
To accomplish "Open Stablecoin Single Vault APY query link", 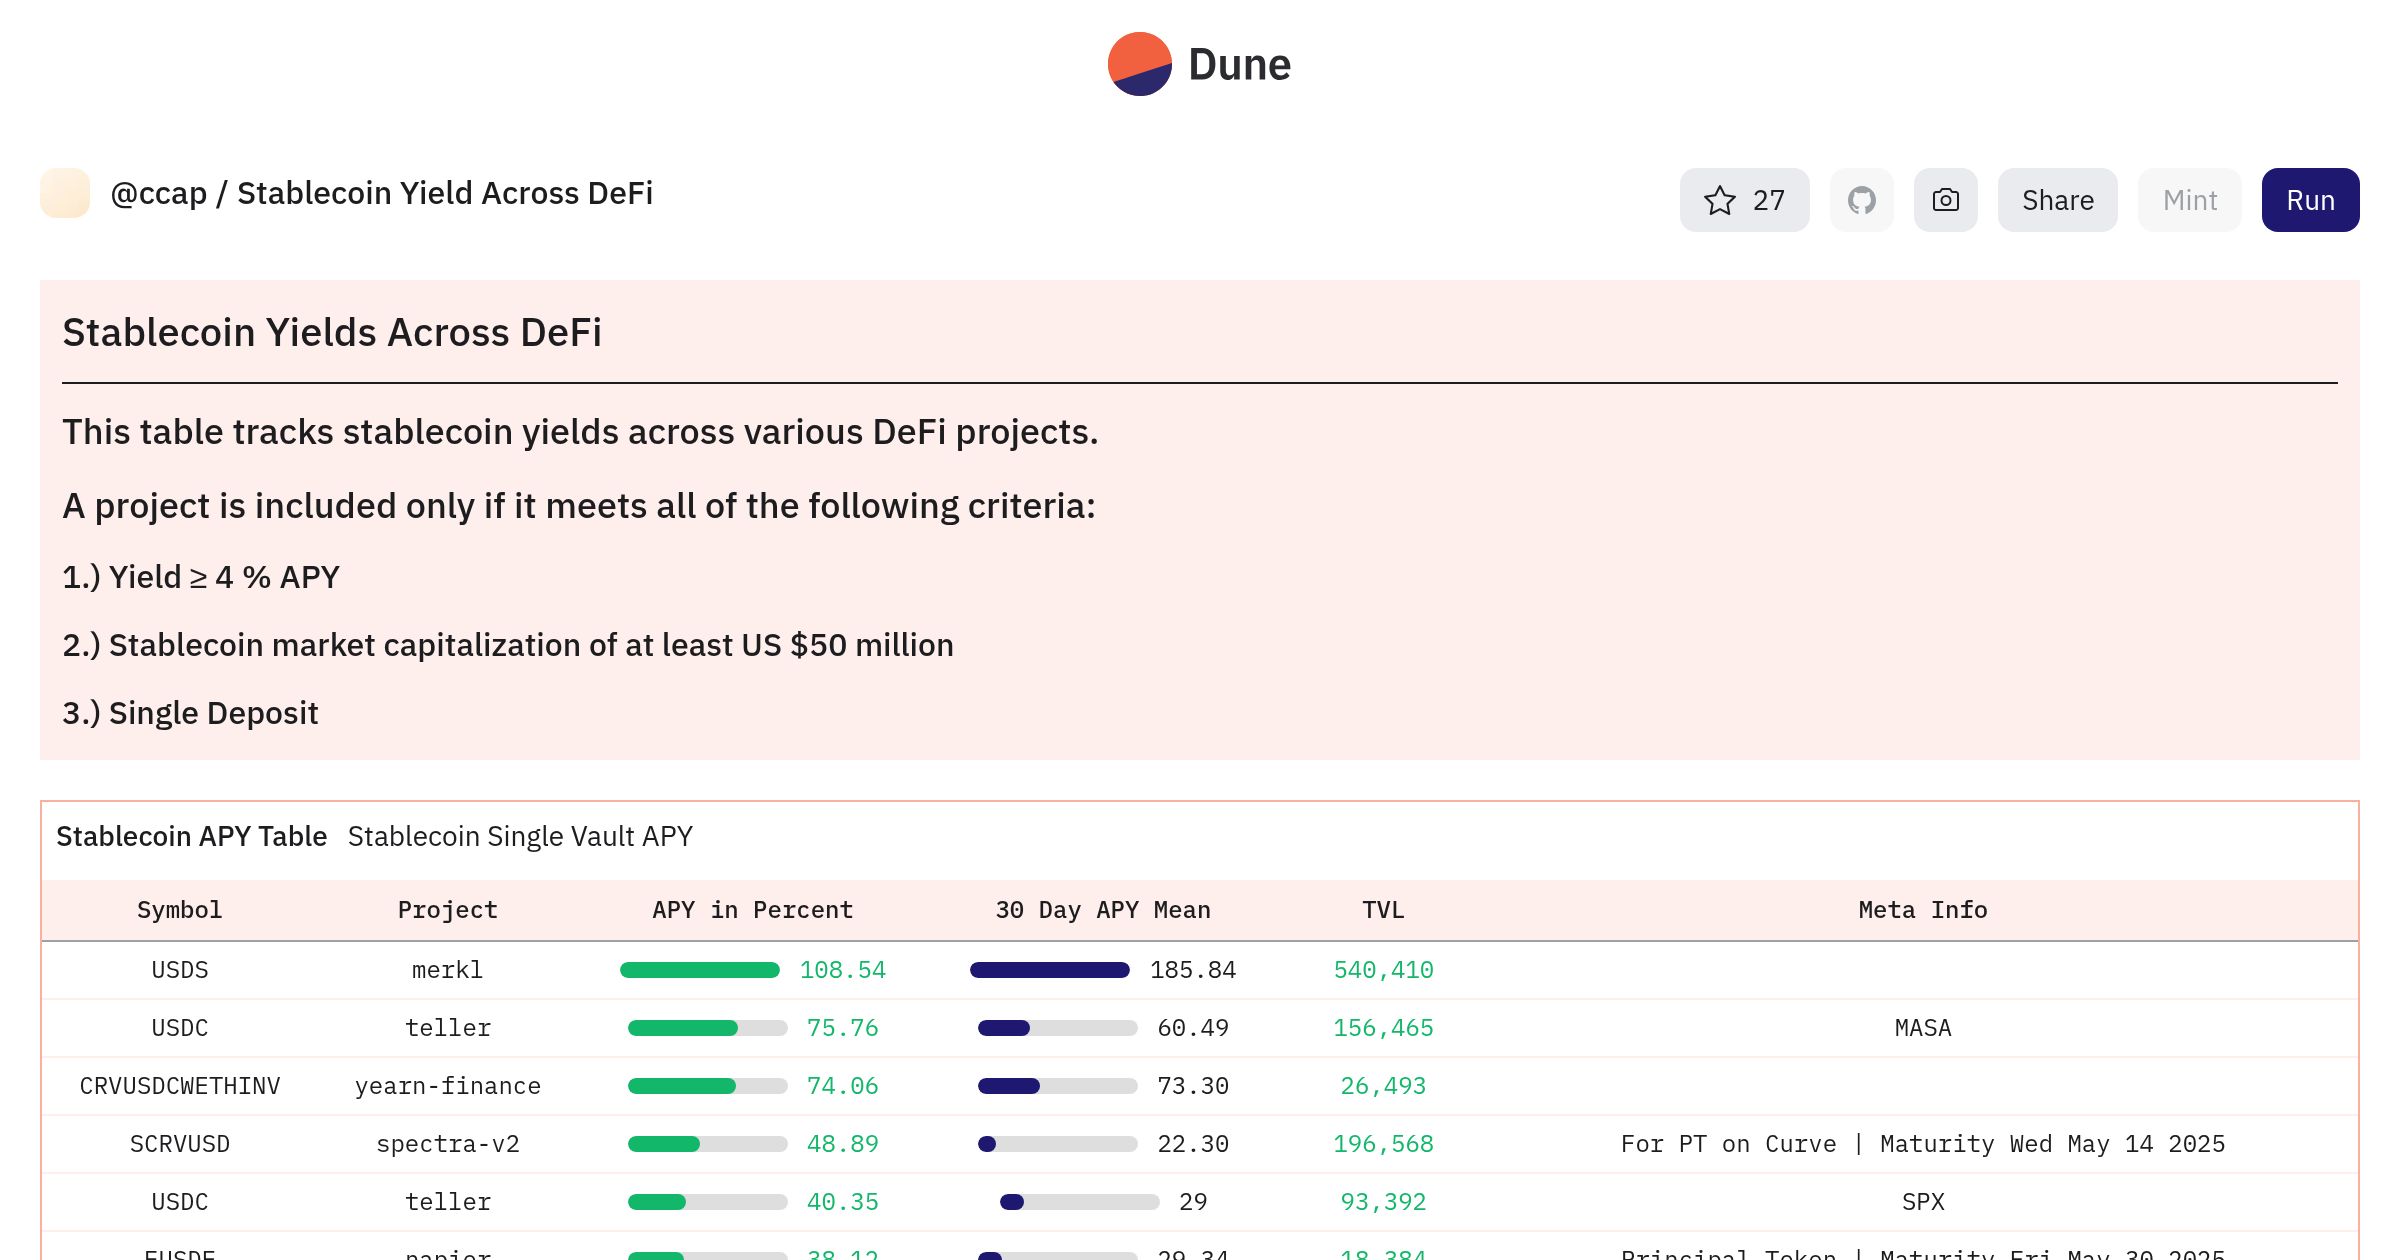I will click(x=520, y=836).
